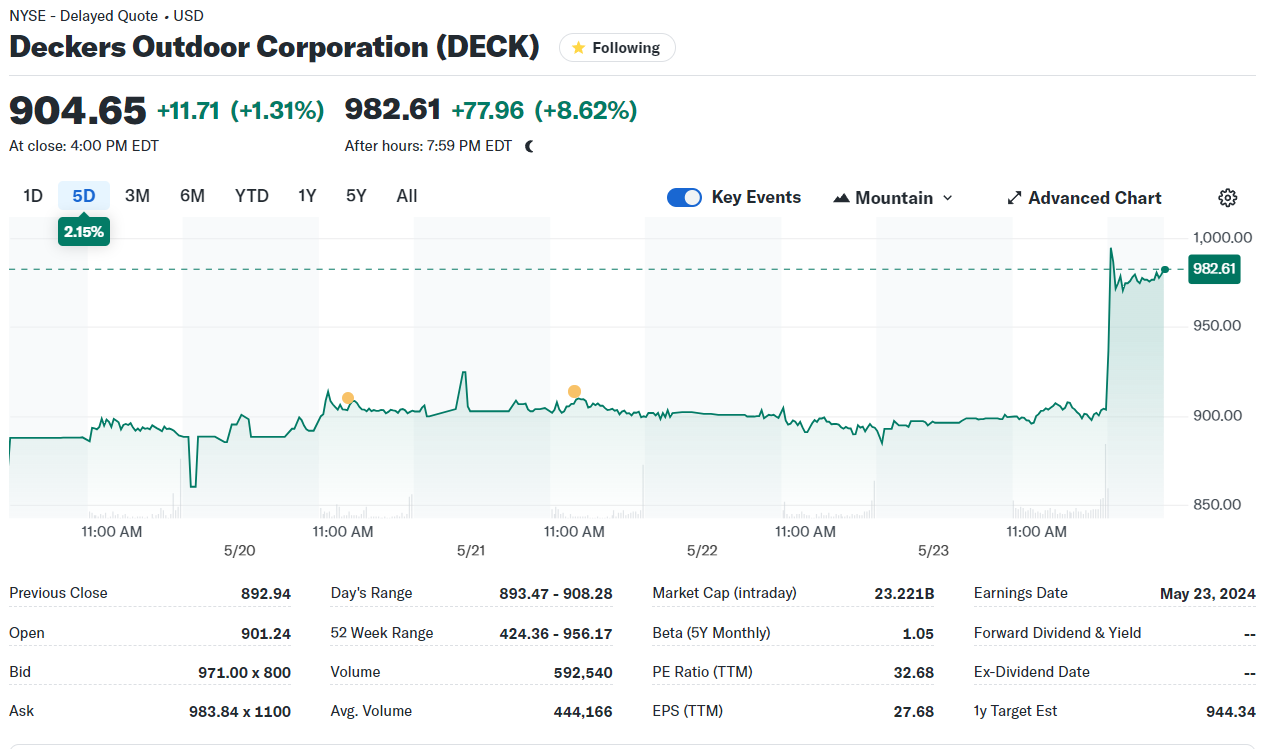The image size is (1262, 749).
Task: Click the Following button to unfollow DECK
Action: coord(617,48)
